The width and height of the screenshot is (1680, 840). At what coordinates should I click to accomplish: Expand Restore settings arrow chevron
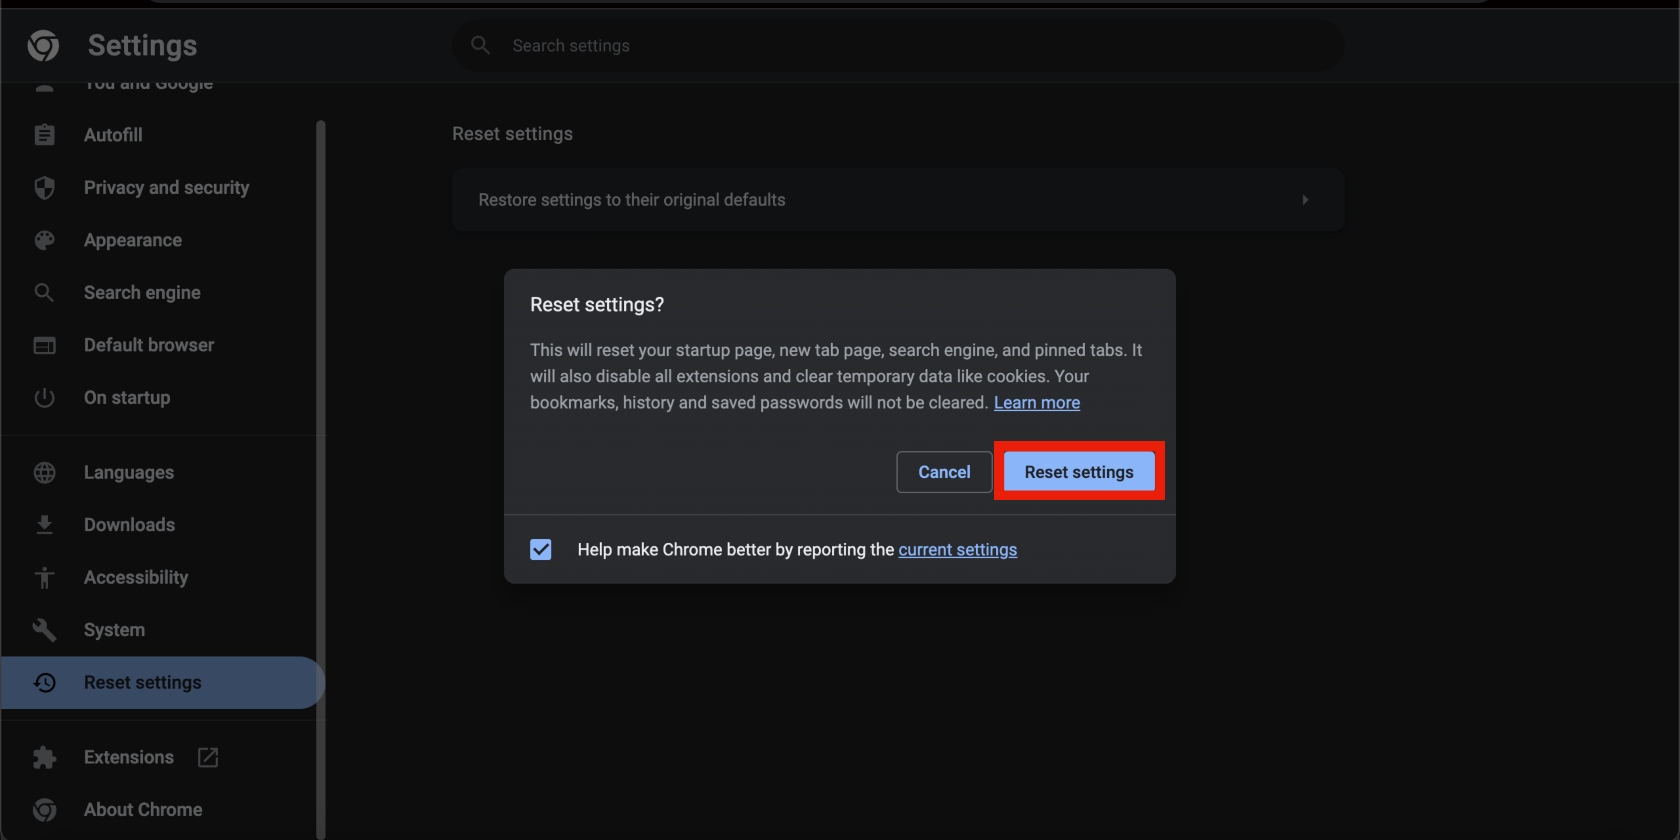[1305, 200]
